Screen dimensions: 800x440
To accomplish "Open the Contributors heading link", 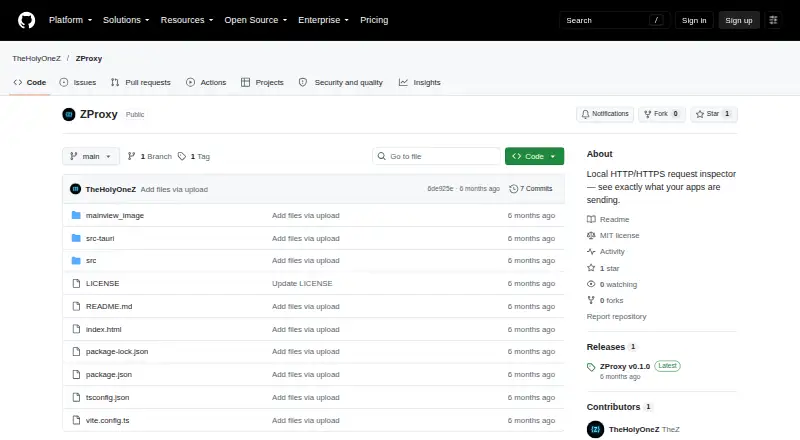I will point(613,407).
